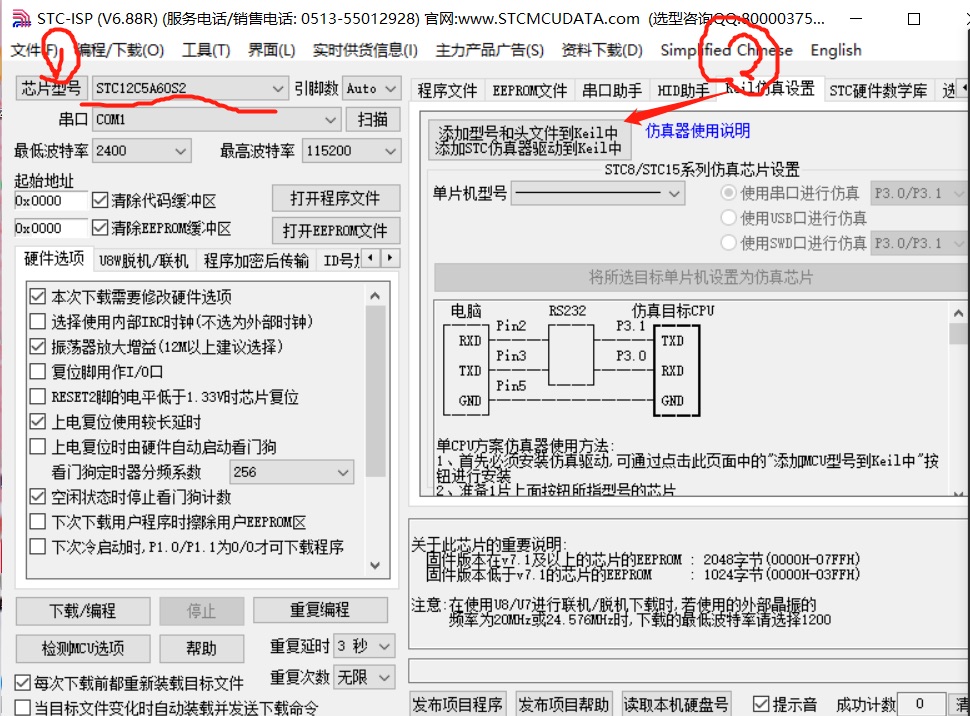The width and height of the screenshot is (970, 716).
Task: Click the 下载/编程 download button
Action: click(x=83, y=611)
